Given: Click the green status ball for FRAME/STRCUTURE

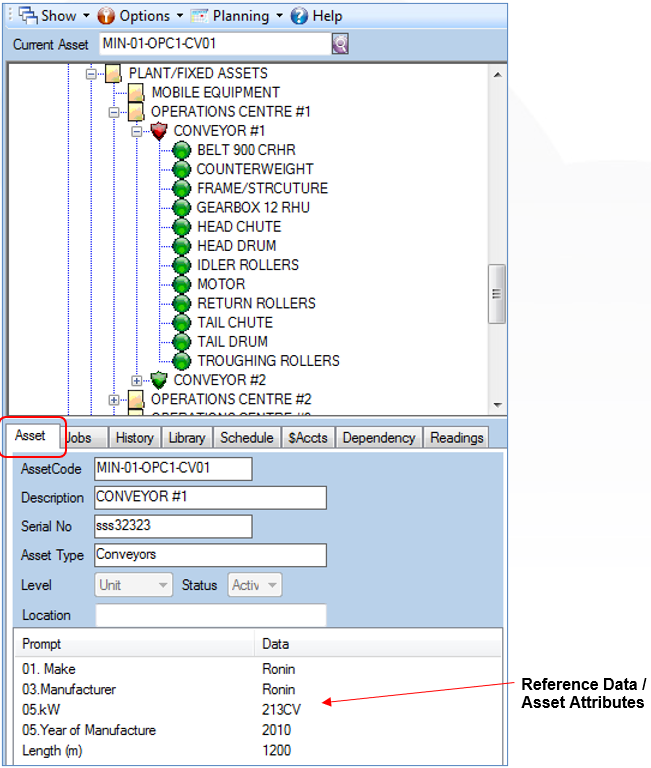Looking at the screenshot, I should point(182,189).
